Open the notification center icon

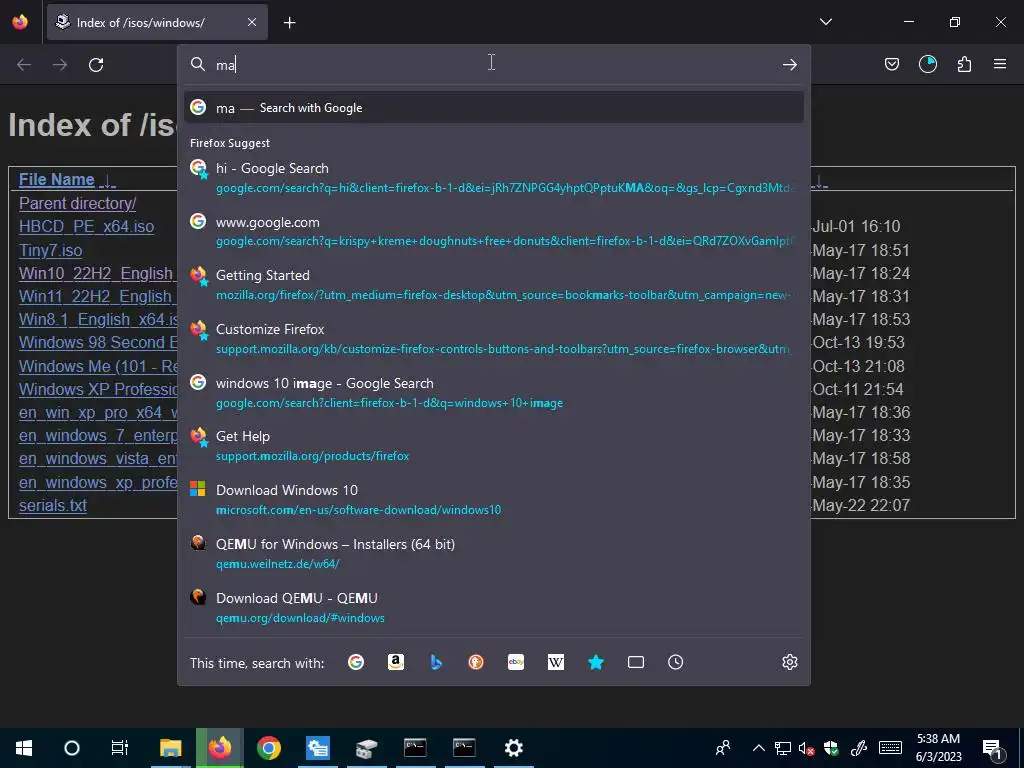point(993,748)
